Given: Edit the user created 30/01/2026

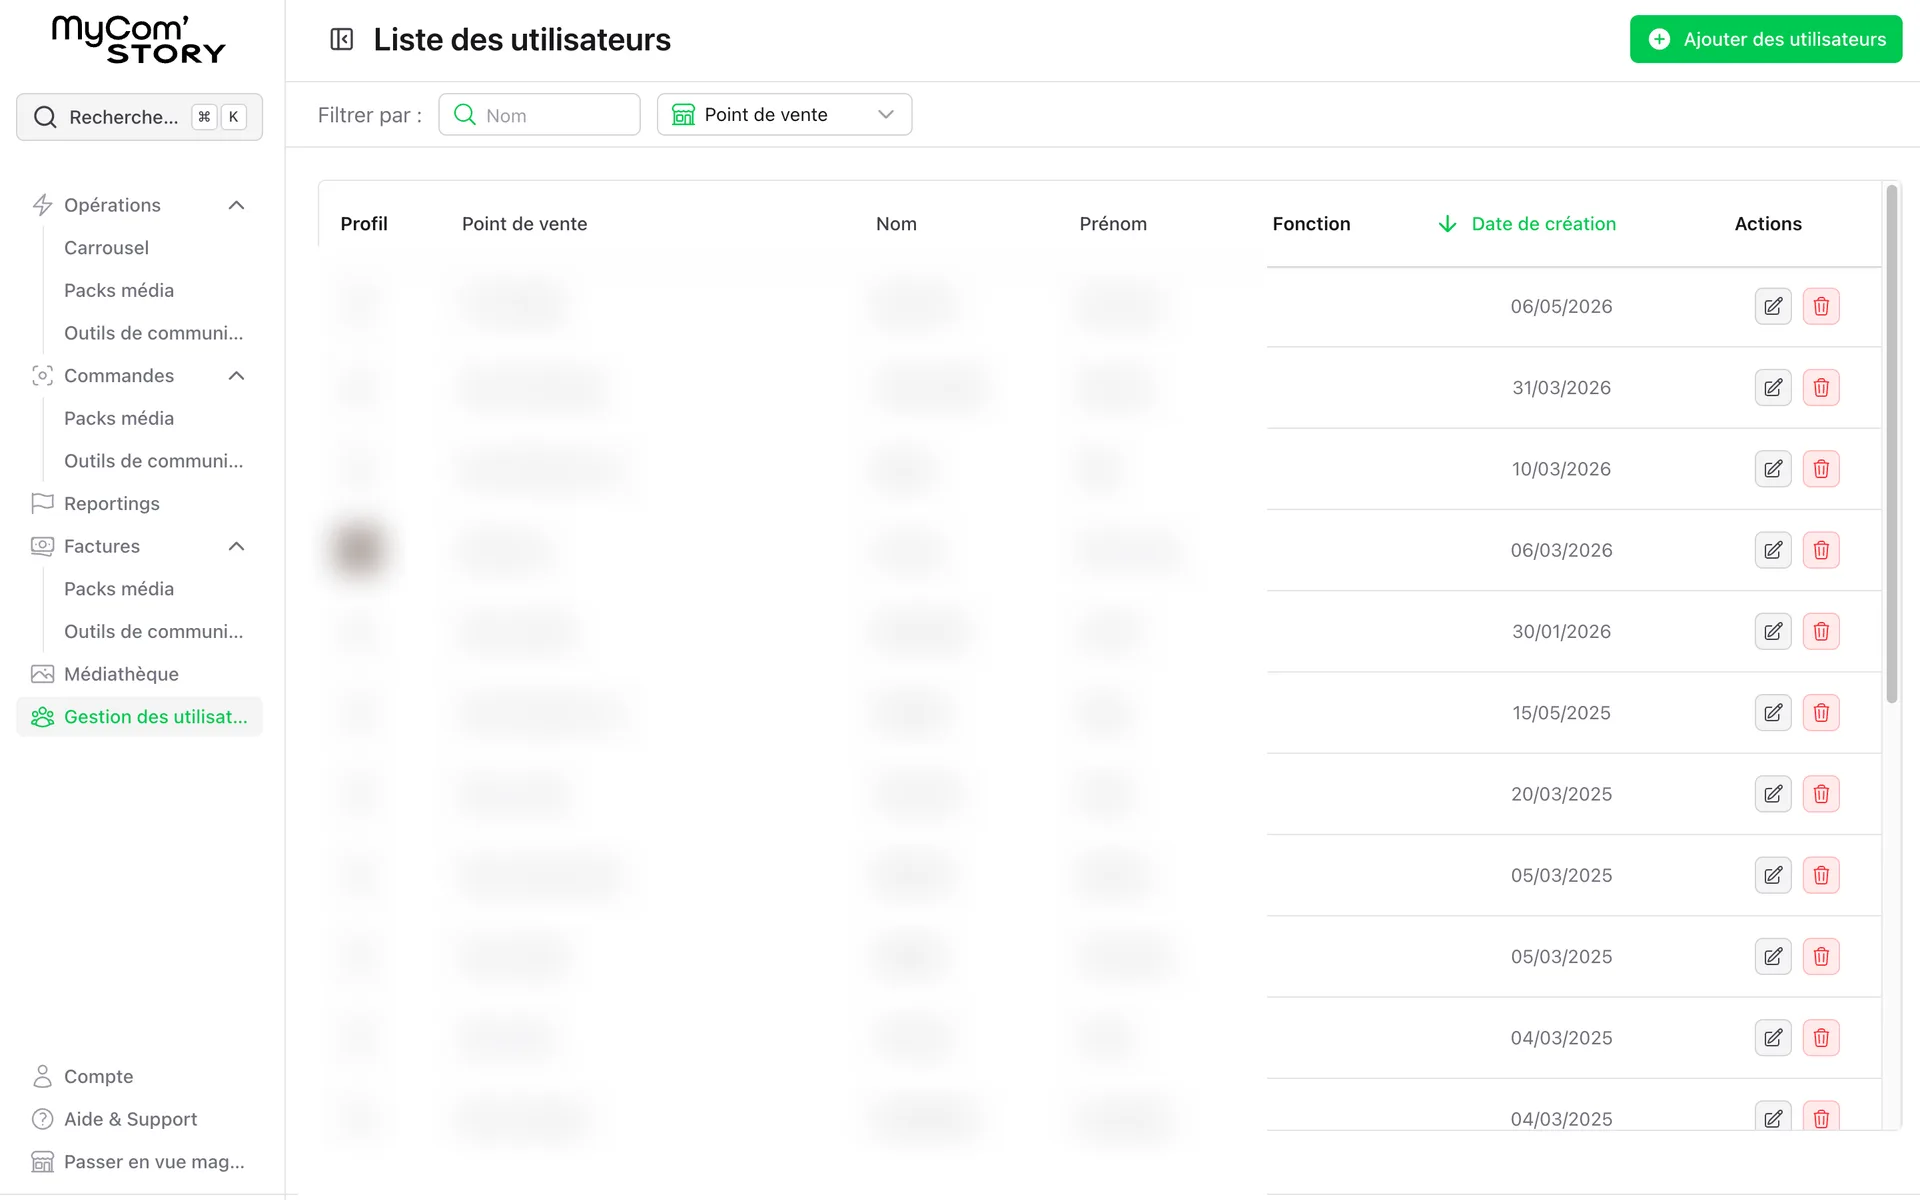Looking at the screenshot, I should [x=1773, y=631].
